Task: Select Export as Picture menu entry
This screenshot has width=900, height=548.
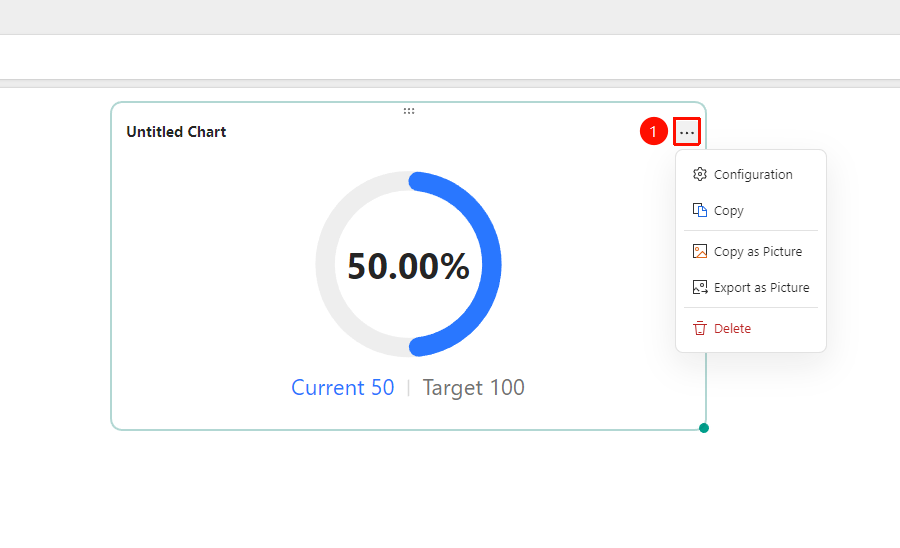Action: click(751, 287)
